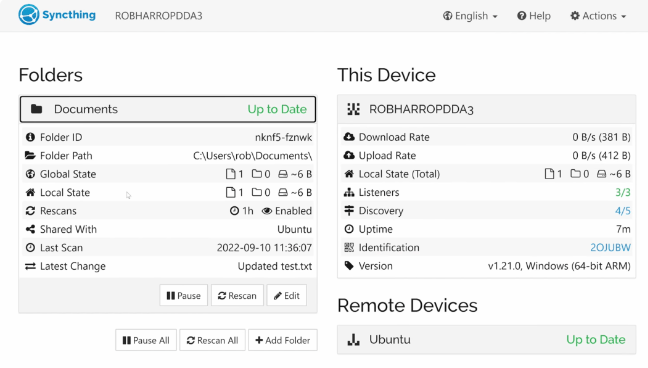This screenshot has width=648, height=368.
Task: Click the Up to Date status on Ubuntu
Action: coord(596,339)
